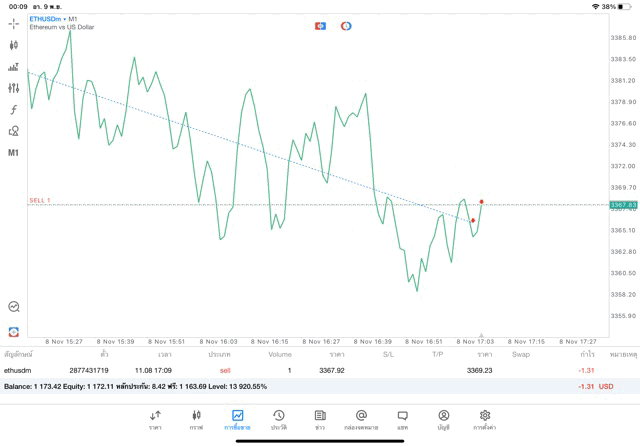
Task: Activate the crosshair cursor tool
Action: tap(14, 24)
